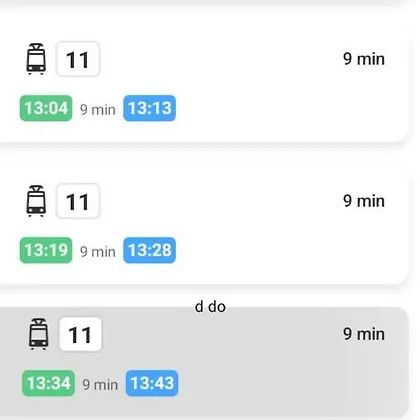Click 9 min total duration of second route
The width and height of the screenshot is (420, 420).
pos(364,201)
